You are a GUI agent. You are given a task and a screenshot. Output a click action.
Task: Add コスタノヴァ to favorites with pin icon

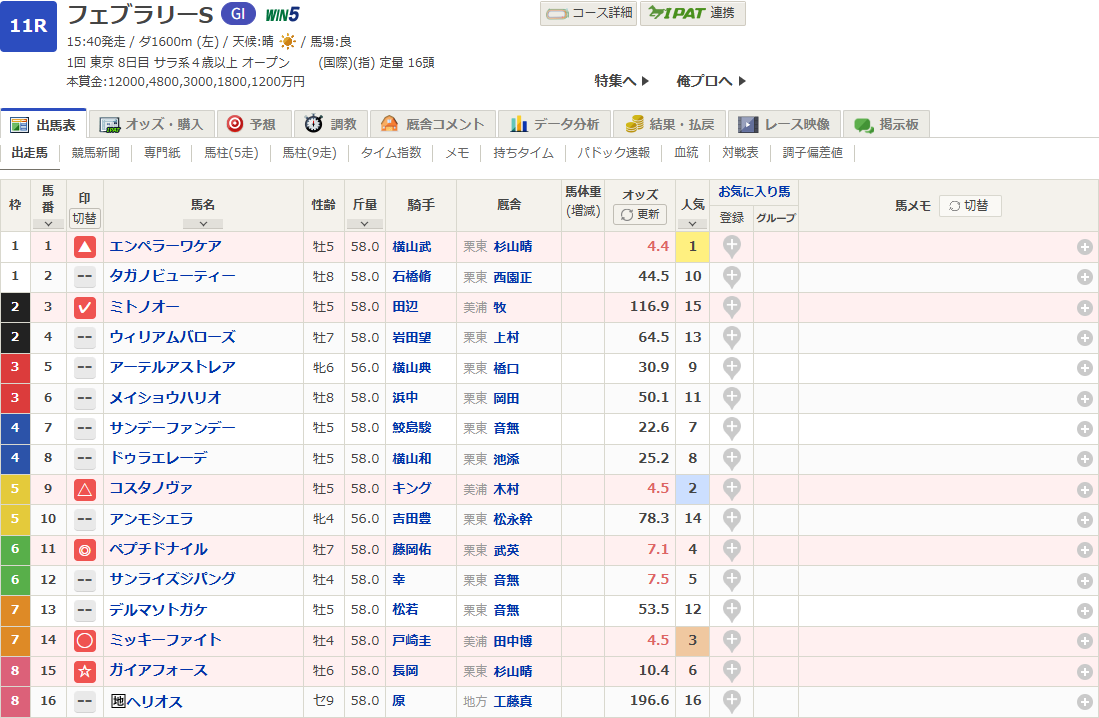coord(731,489)
